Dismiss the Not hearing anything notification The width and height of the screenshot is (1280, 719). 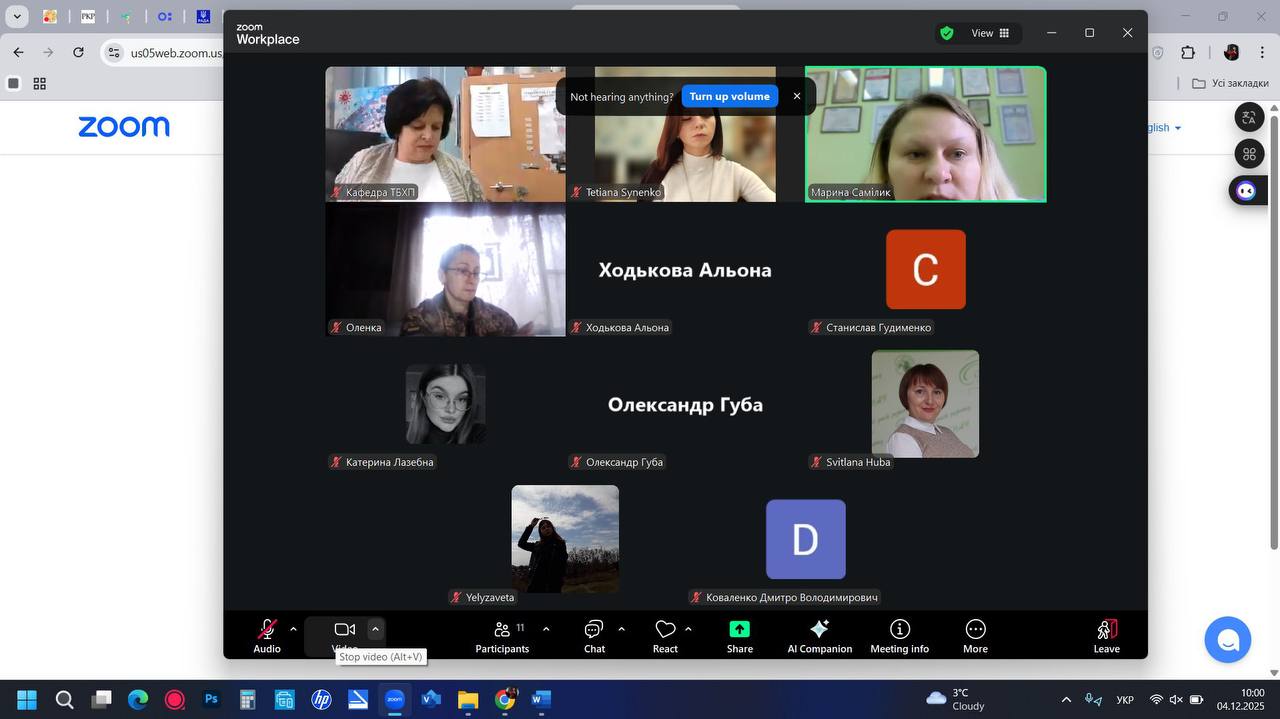click(x=797, y=97)
